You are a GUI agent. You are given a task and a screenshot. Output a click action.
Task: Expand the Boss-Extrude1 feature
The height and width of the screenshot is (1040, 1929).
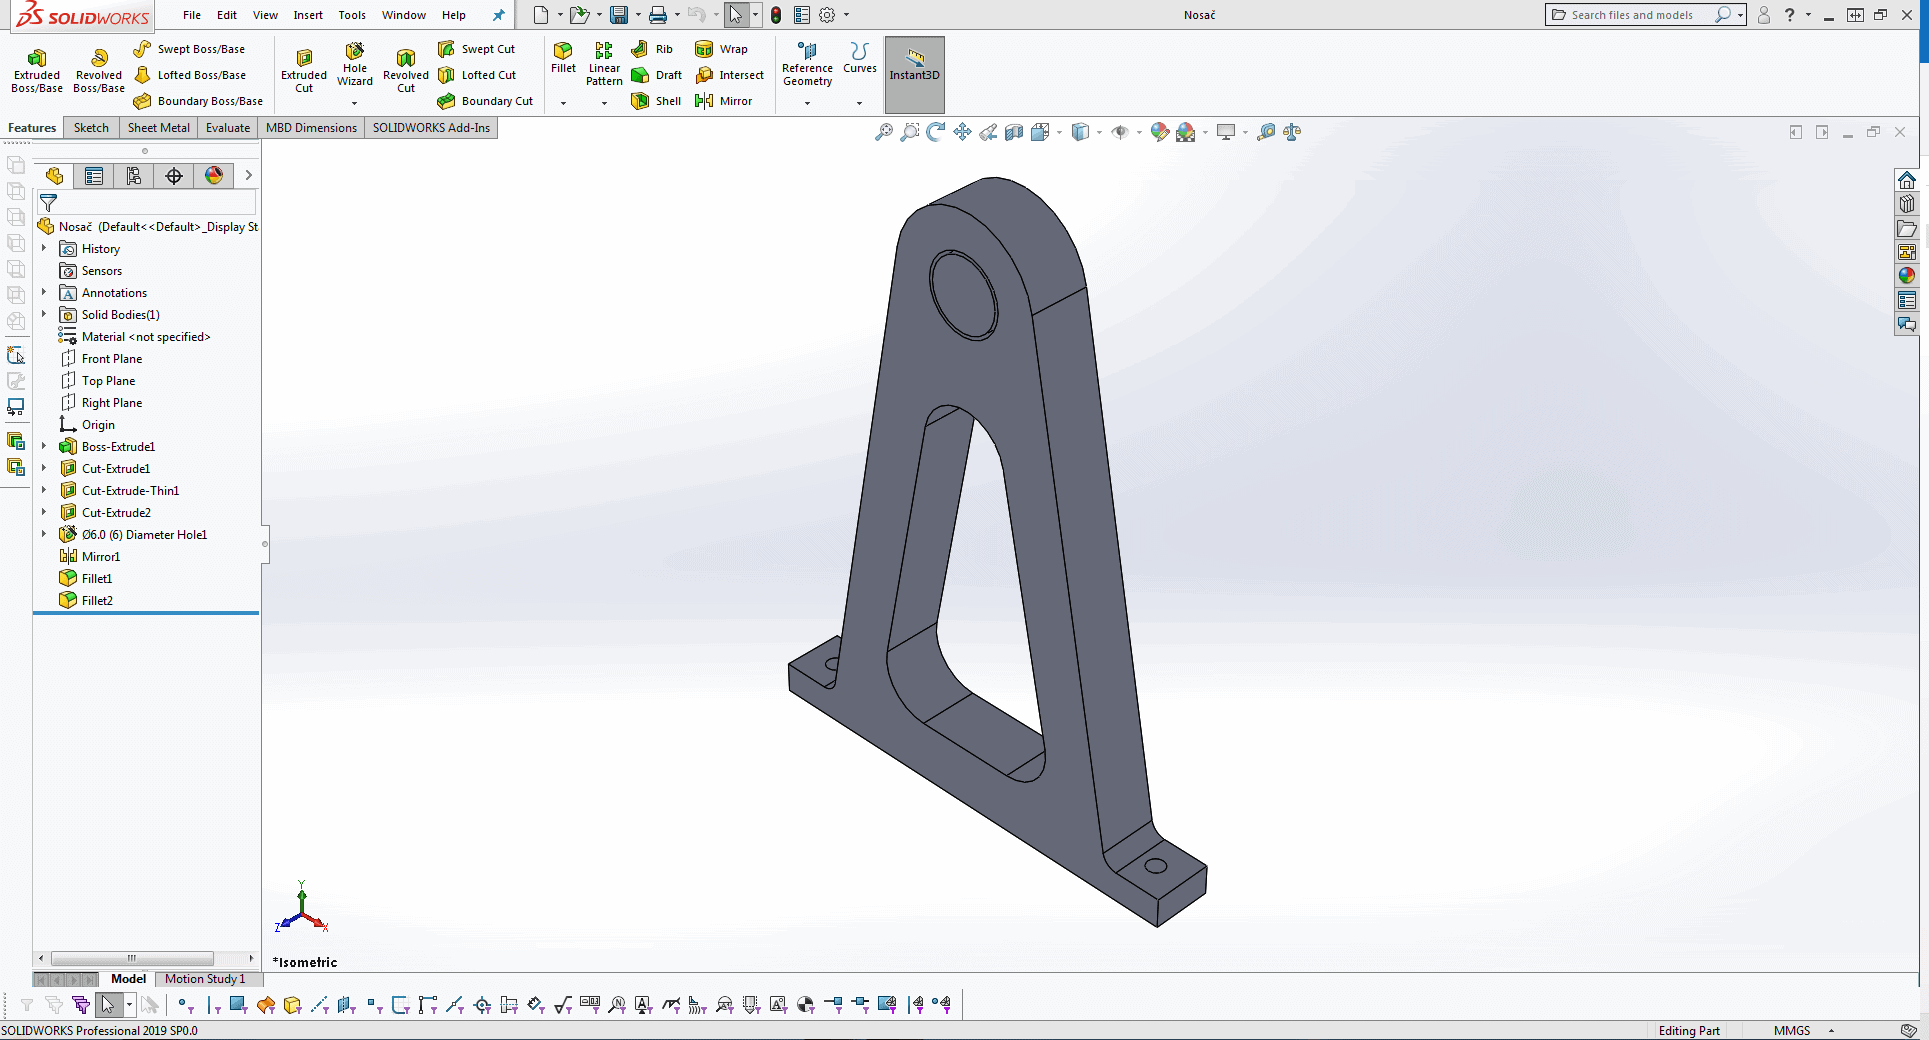click(x=44, y=446)
